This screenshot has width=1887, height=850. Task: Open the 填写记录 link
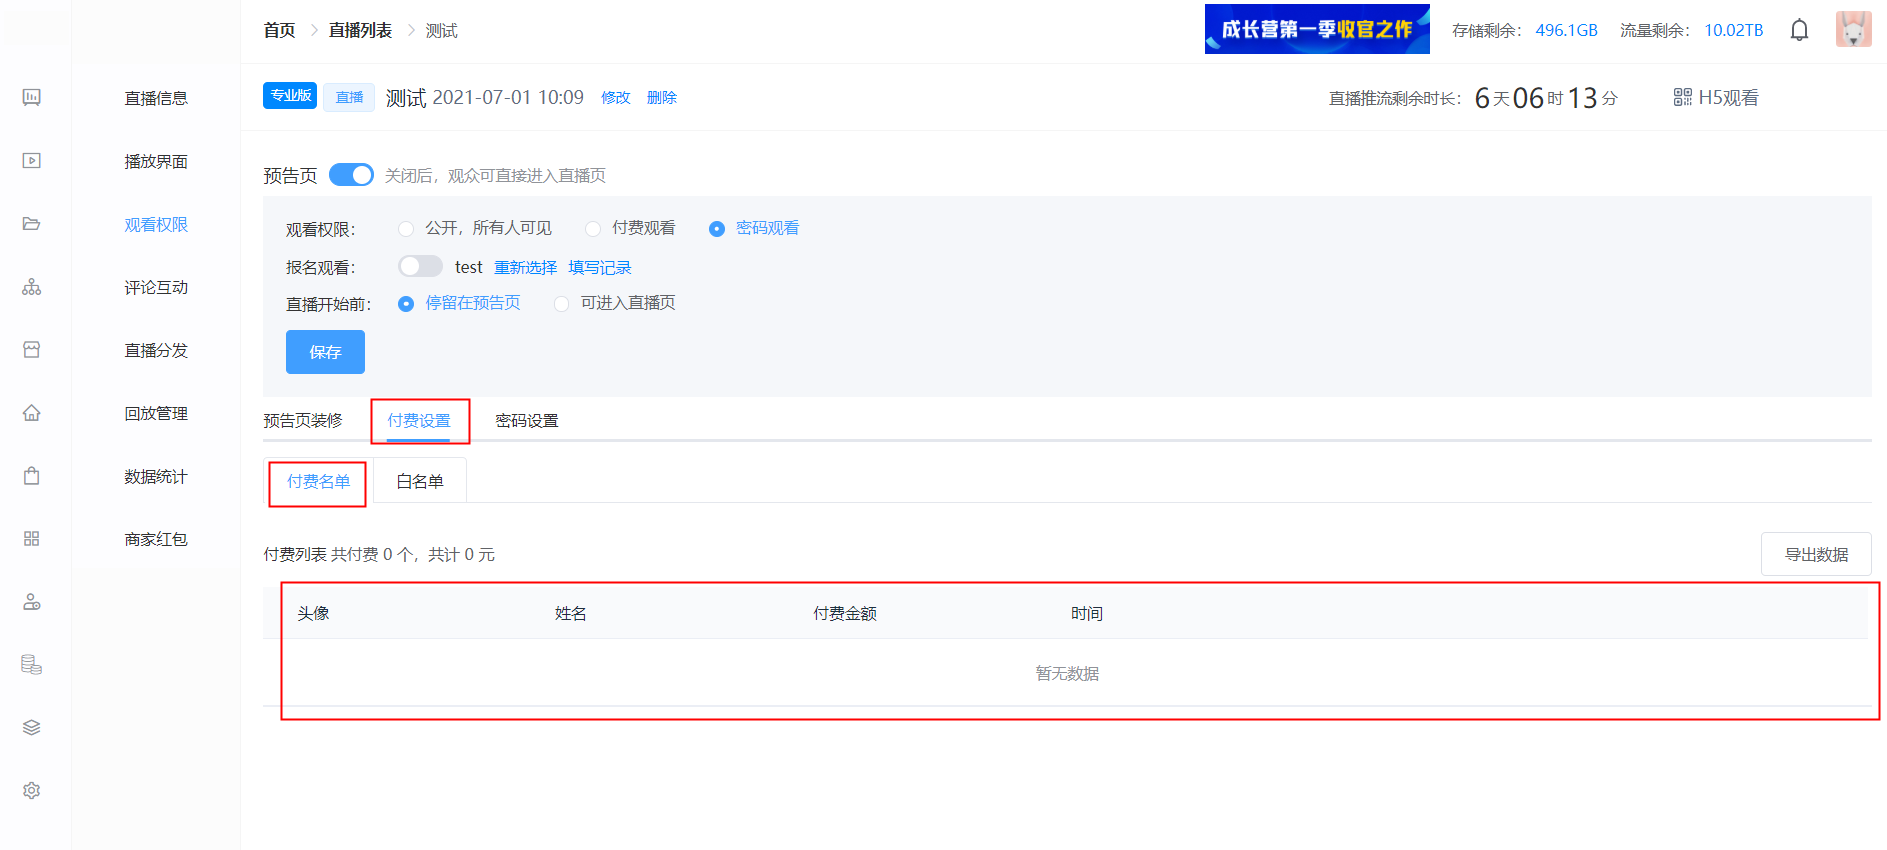[600, 267]
